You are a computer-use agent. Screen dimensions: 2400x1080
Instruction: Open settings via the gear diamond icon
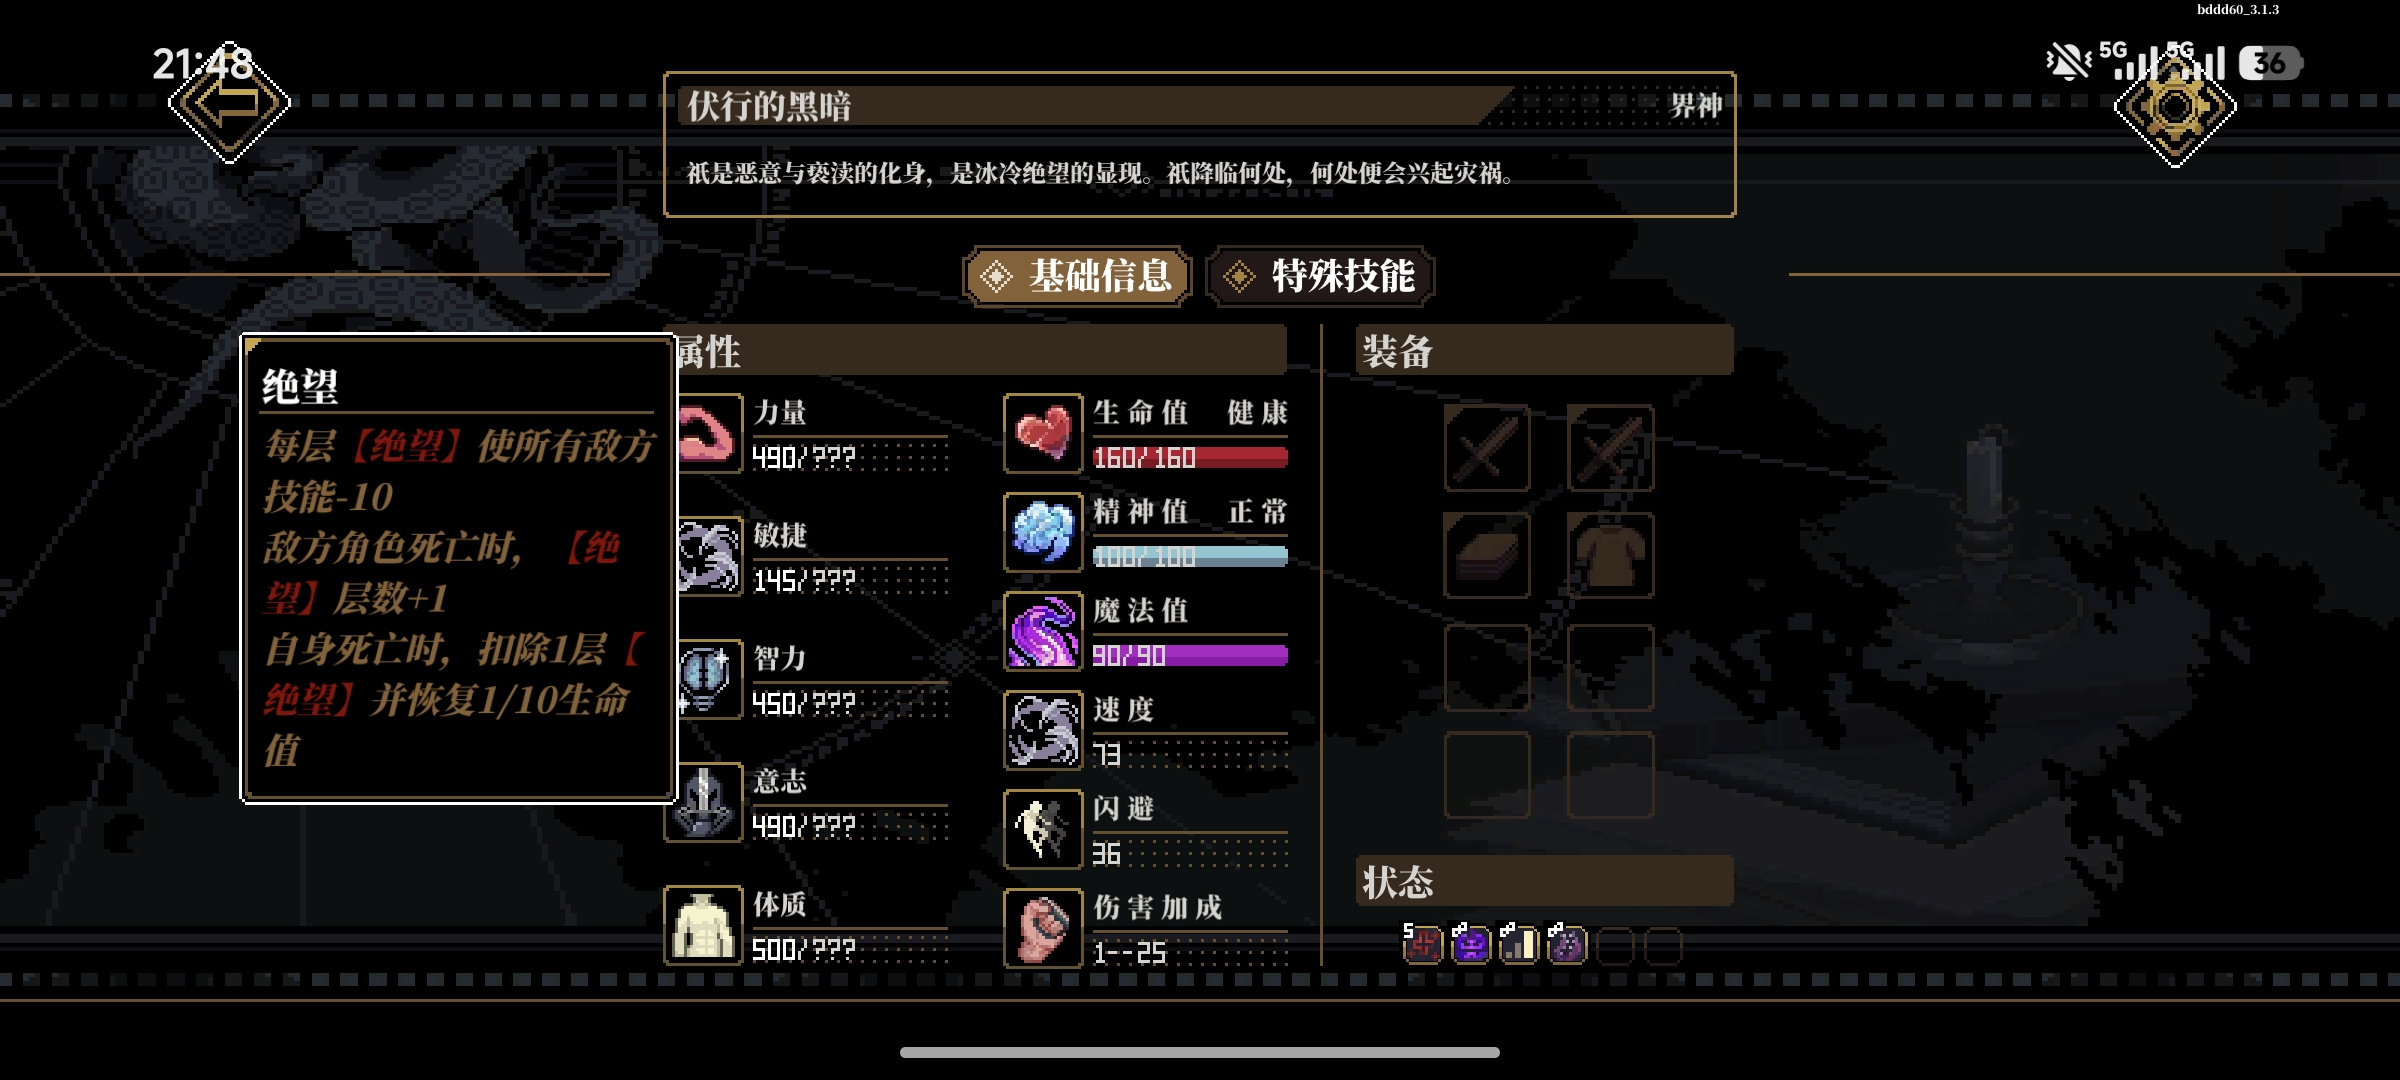click(2175, 106)
